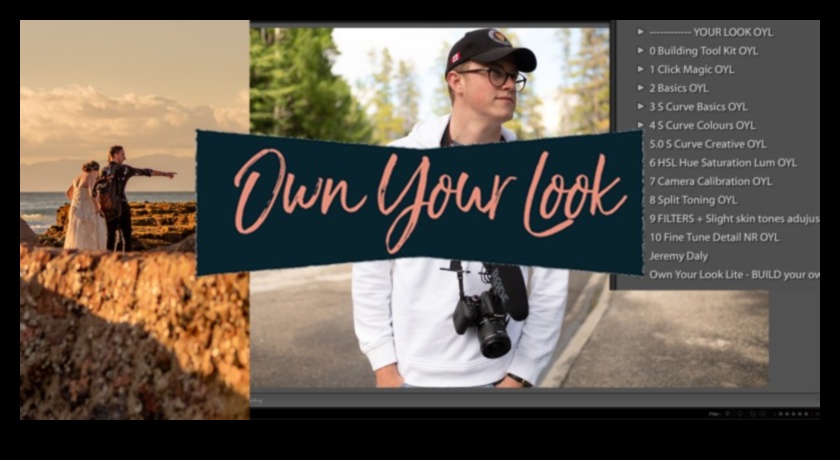This screenshot has width=840, height=460.
Task: Click the Filter label in the bottom bar
Action: [x=713, y=413]
